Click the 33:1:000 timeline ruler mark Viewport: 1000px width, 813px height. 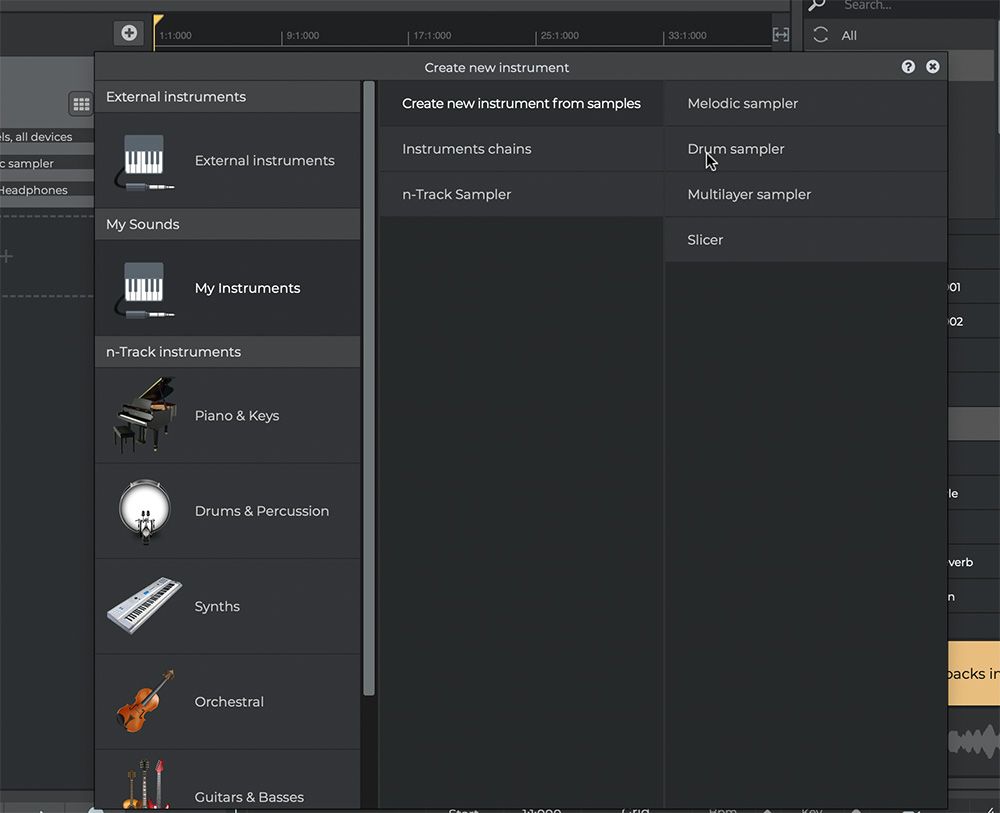[687, 36]
